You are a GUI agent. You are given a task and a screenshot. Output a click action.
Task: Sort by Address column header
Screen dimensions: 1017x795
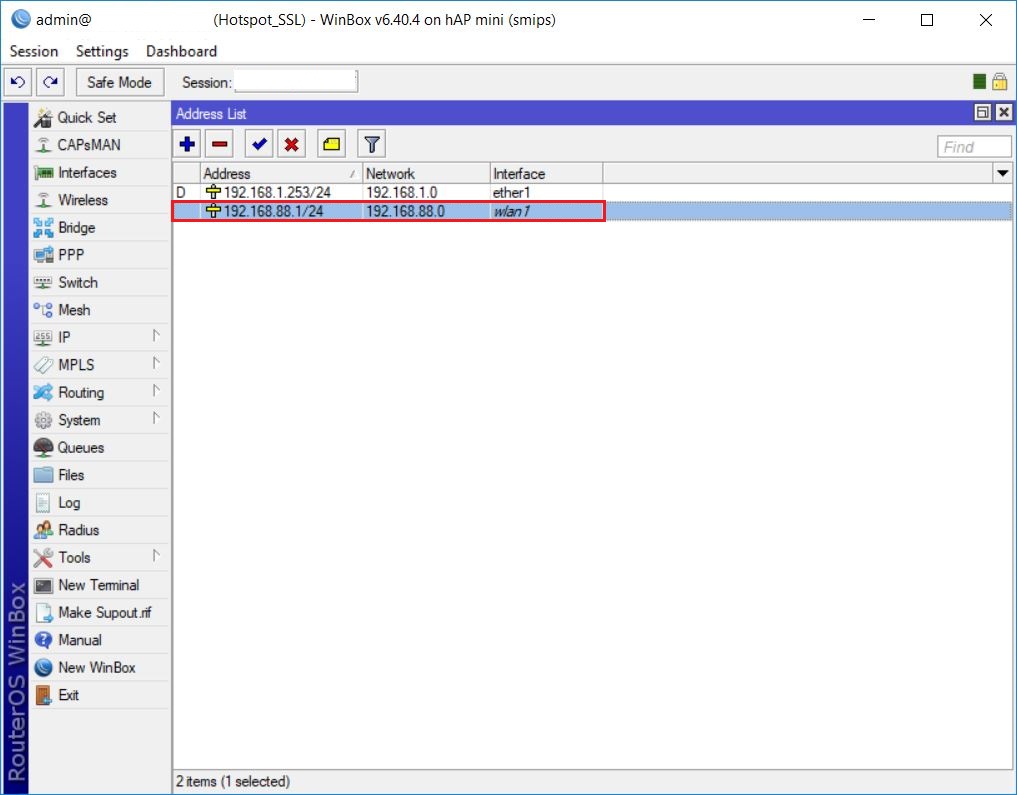point(281,174)
